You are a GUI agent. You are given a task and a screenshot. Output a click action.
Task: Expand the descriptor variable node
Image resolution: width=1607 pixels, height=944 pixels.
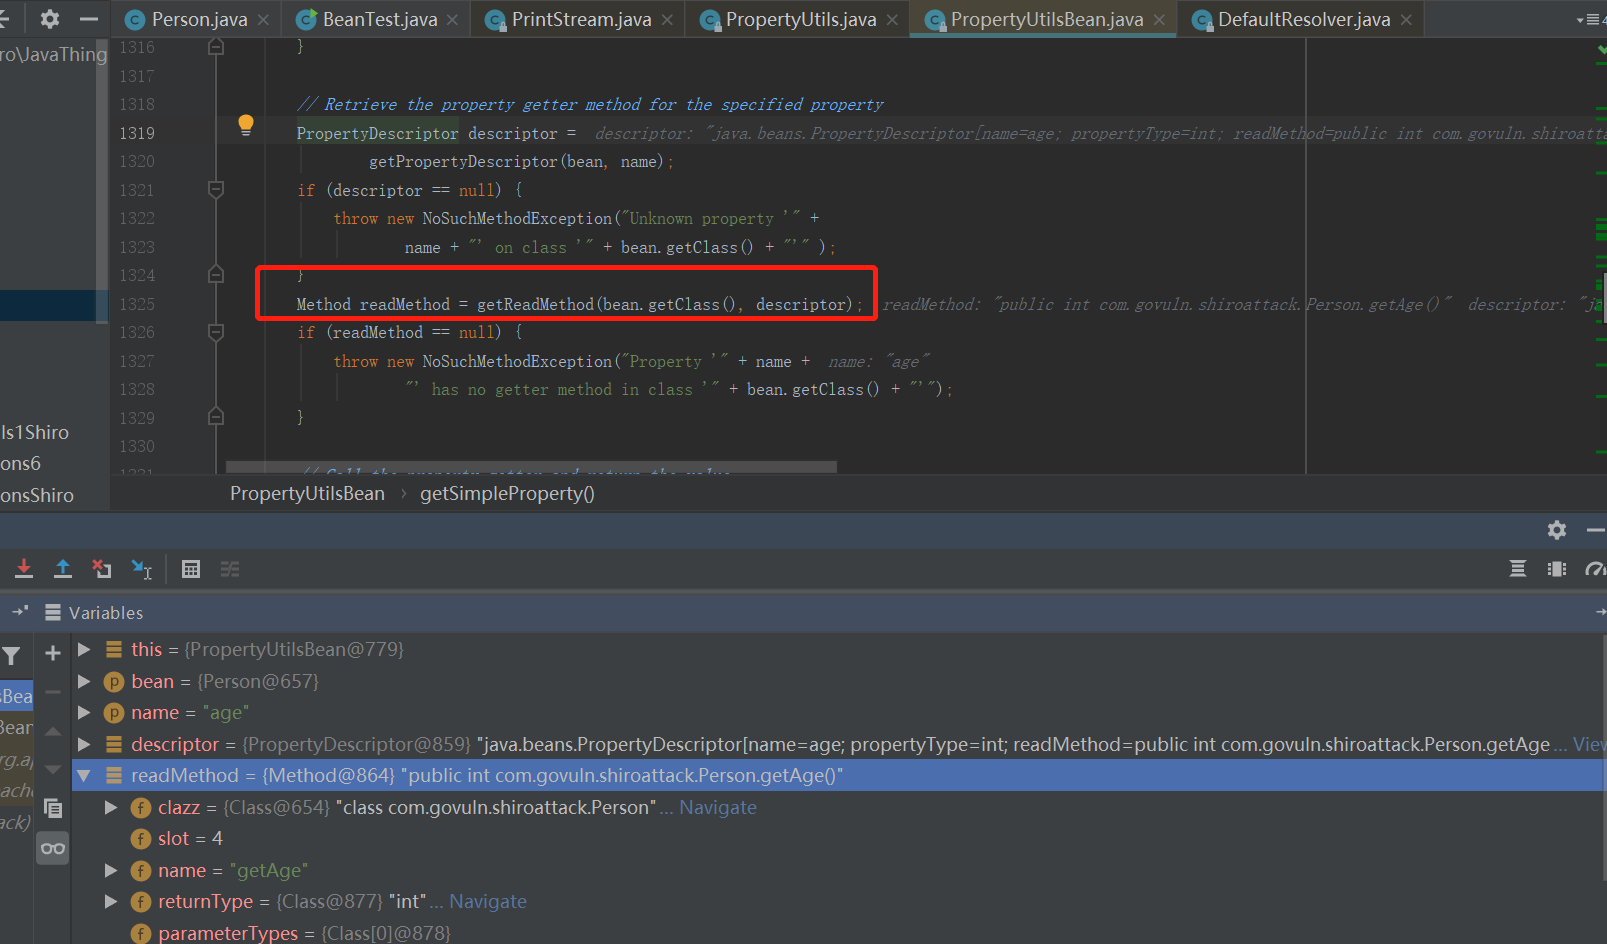click(x=85, y=744)
